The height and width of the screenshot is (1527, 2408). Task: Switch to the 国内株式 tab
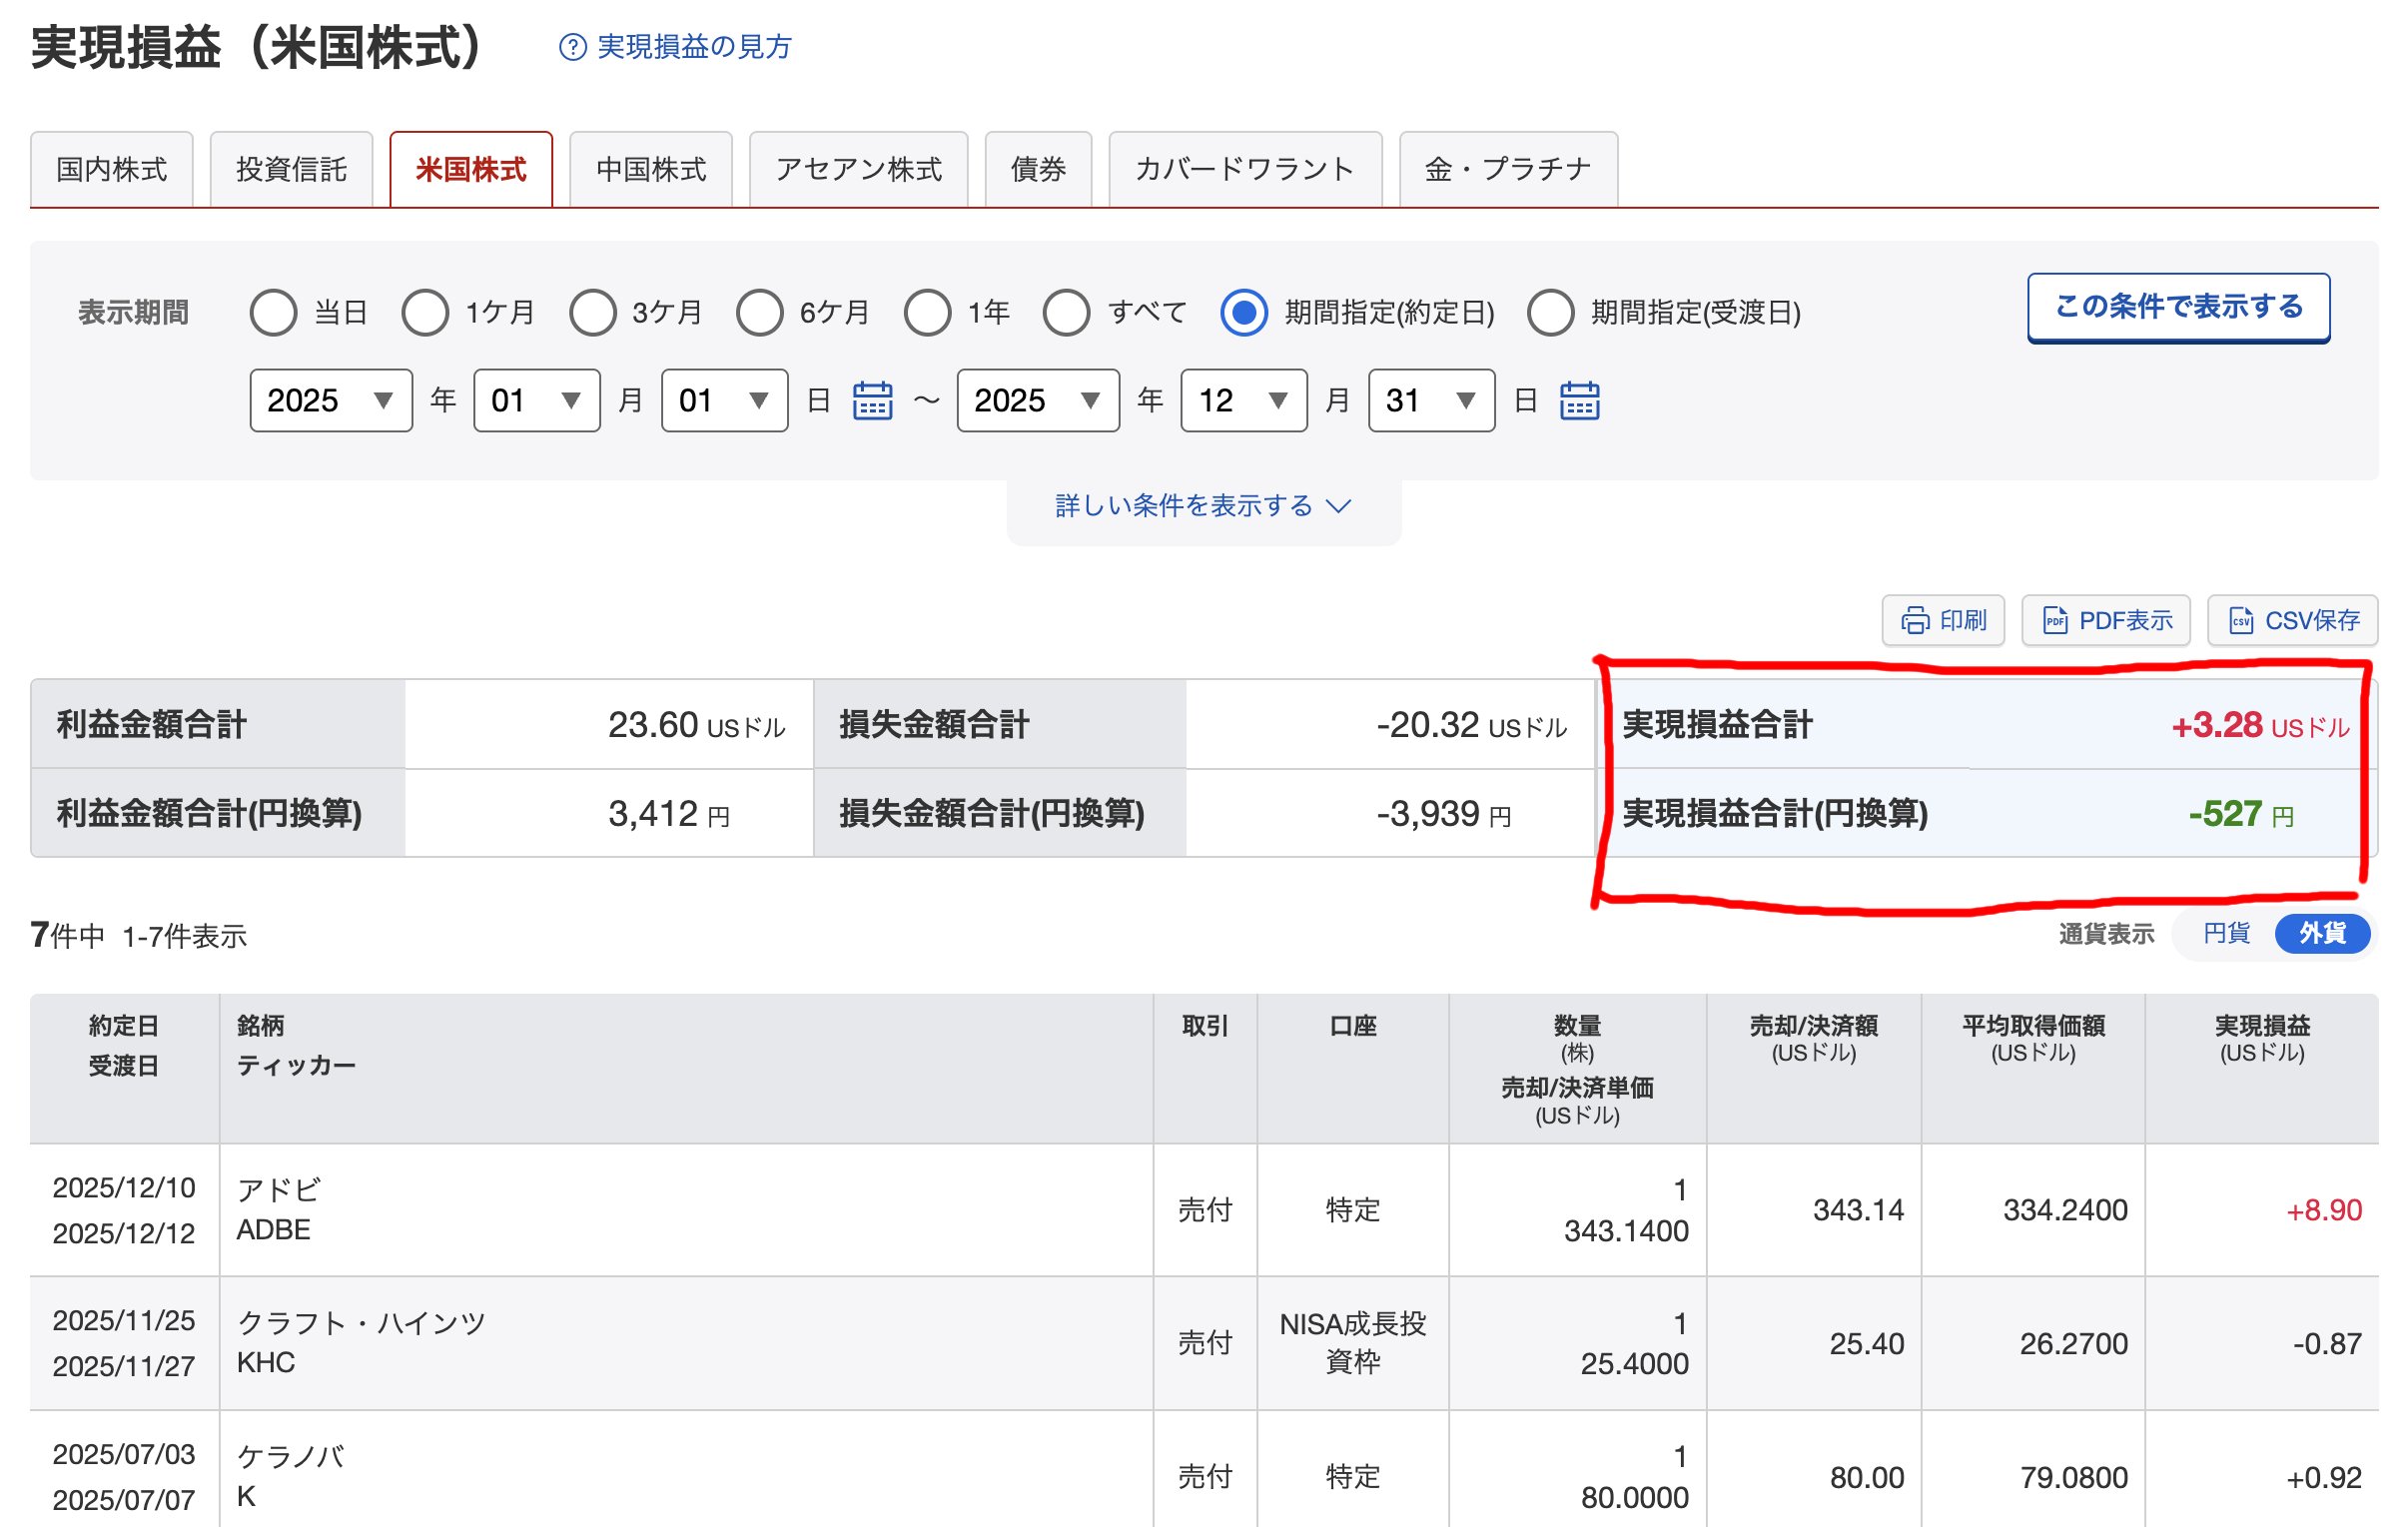tap(112, 170)
